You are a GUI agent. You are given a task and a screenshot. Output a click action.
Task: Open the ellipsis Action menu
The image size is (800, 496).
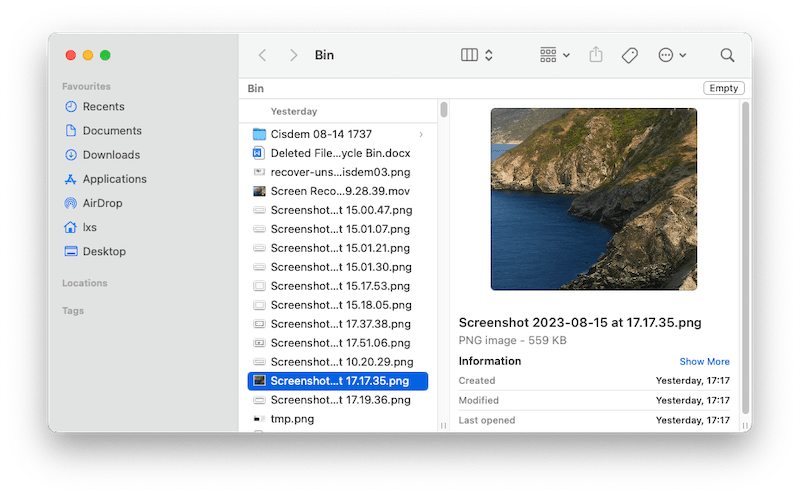(x=666, y=55)
